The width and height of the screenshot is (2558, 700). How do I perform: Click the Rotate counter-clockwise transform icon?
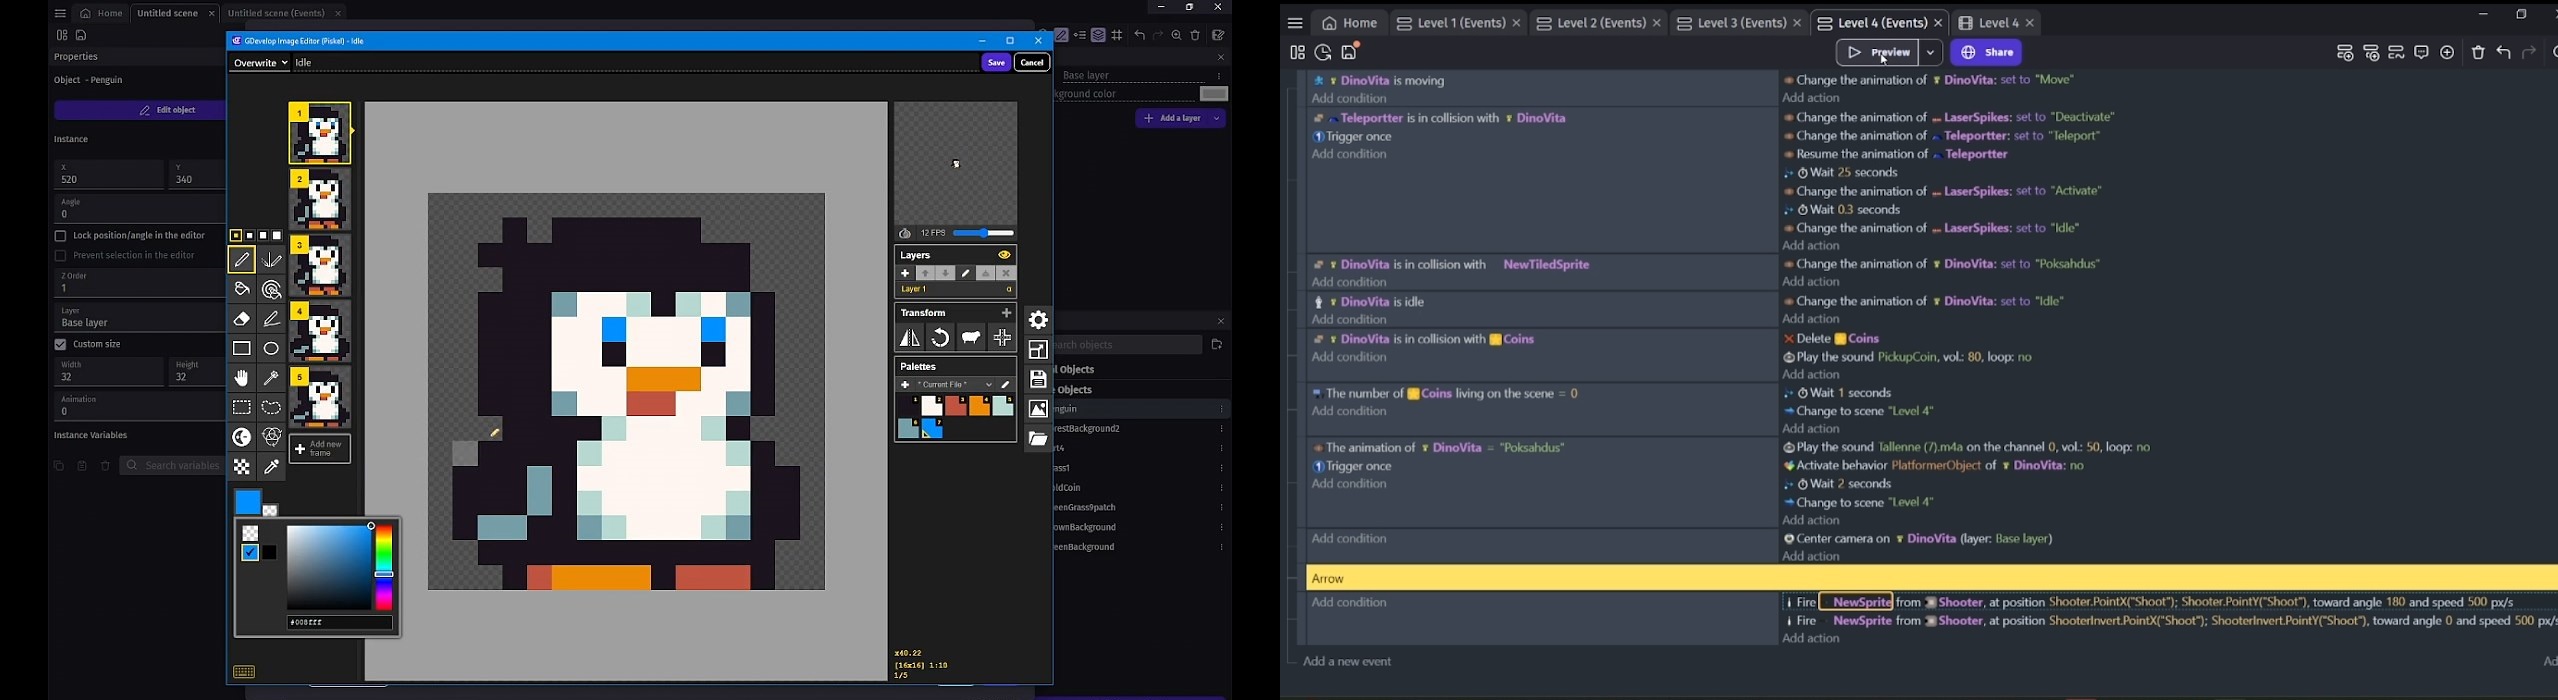[x=940, y=338]
